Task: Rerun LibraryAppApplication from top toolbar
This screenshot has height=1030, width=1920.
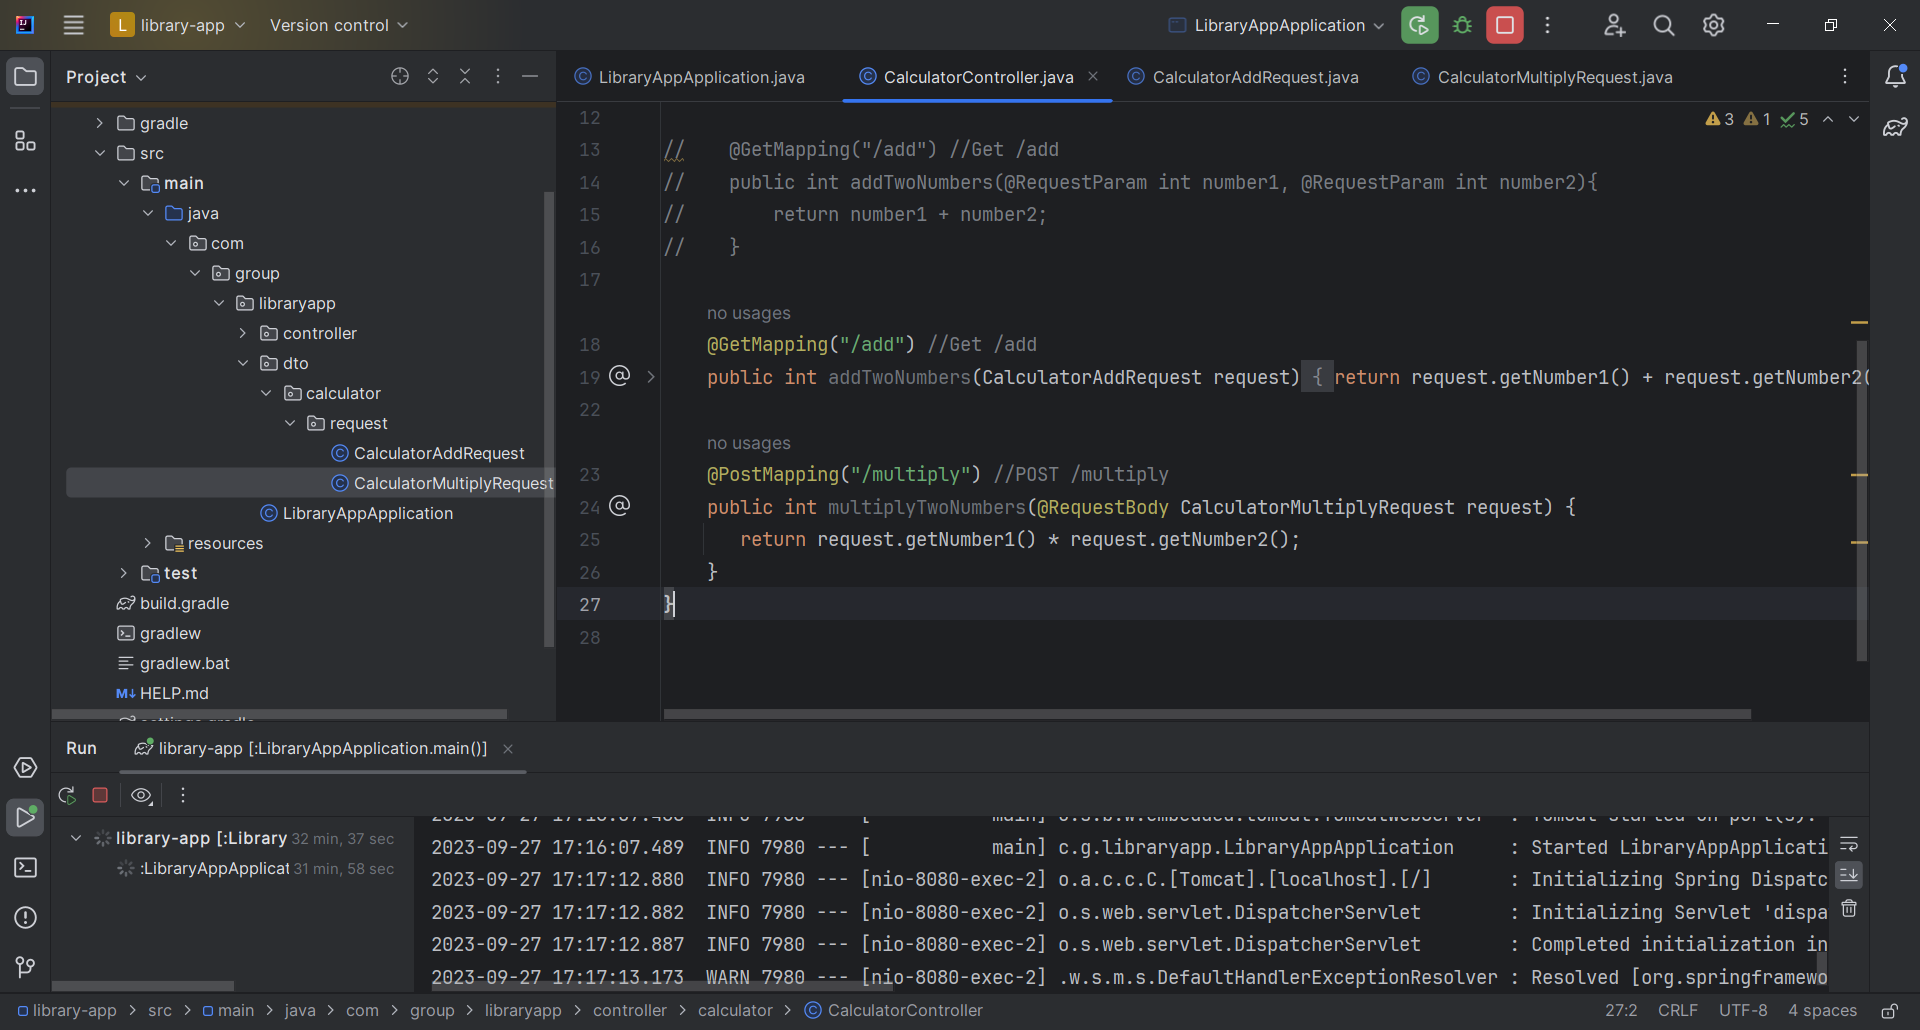Action: coord(1419,25)
